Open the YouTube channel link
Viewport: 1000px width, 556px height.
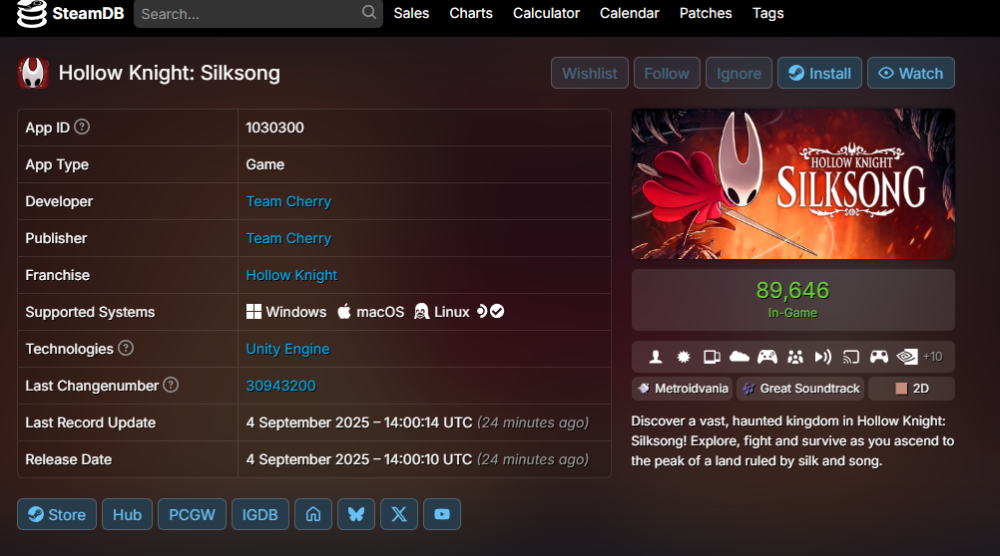click(x=442, y=514)
